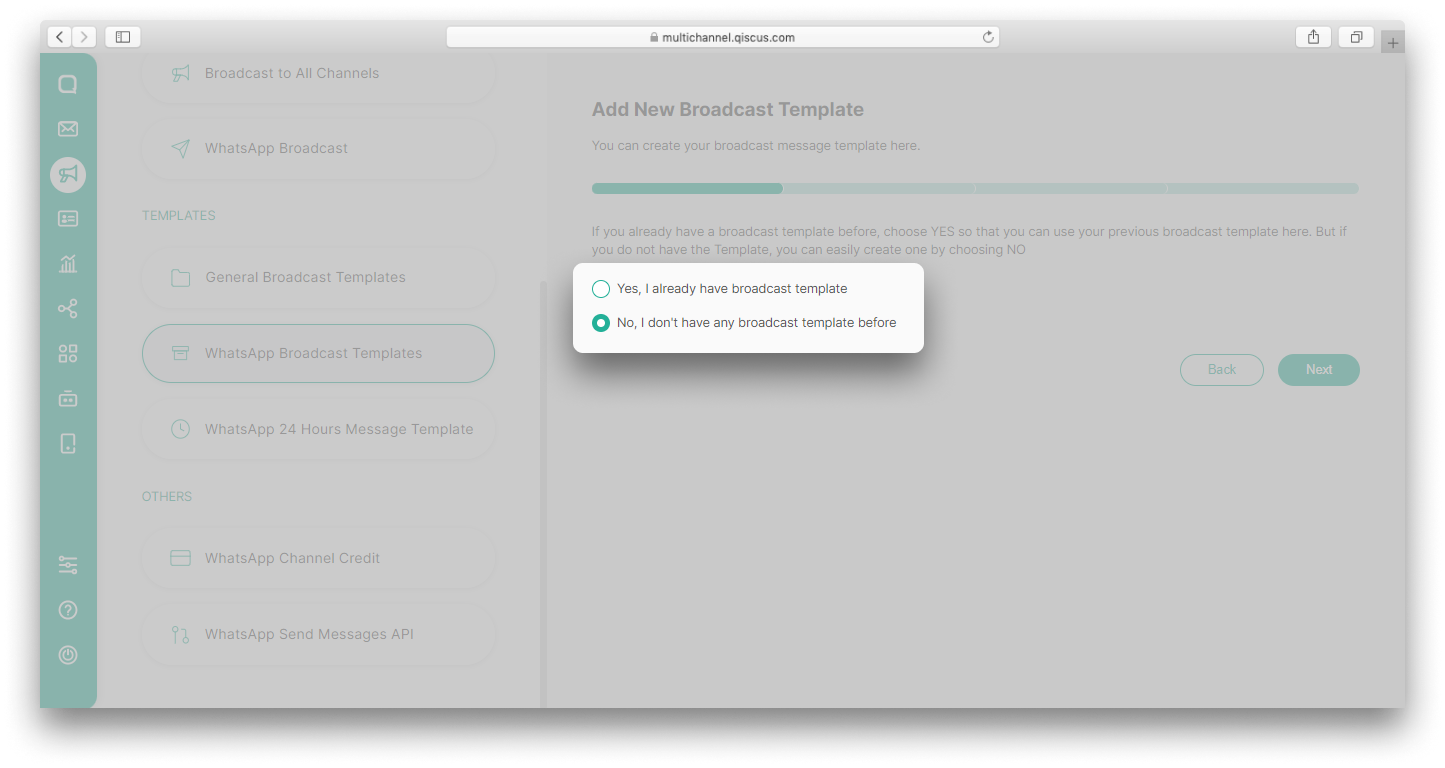Open WhatsApp Broadcast Templates menu item
The image size is (1445, 768).
[319, 353]
